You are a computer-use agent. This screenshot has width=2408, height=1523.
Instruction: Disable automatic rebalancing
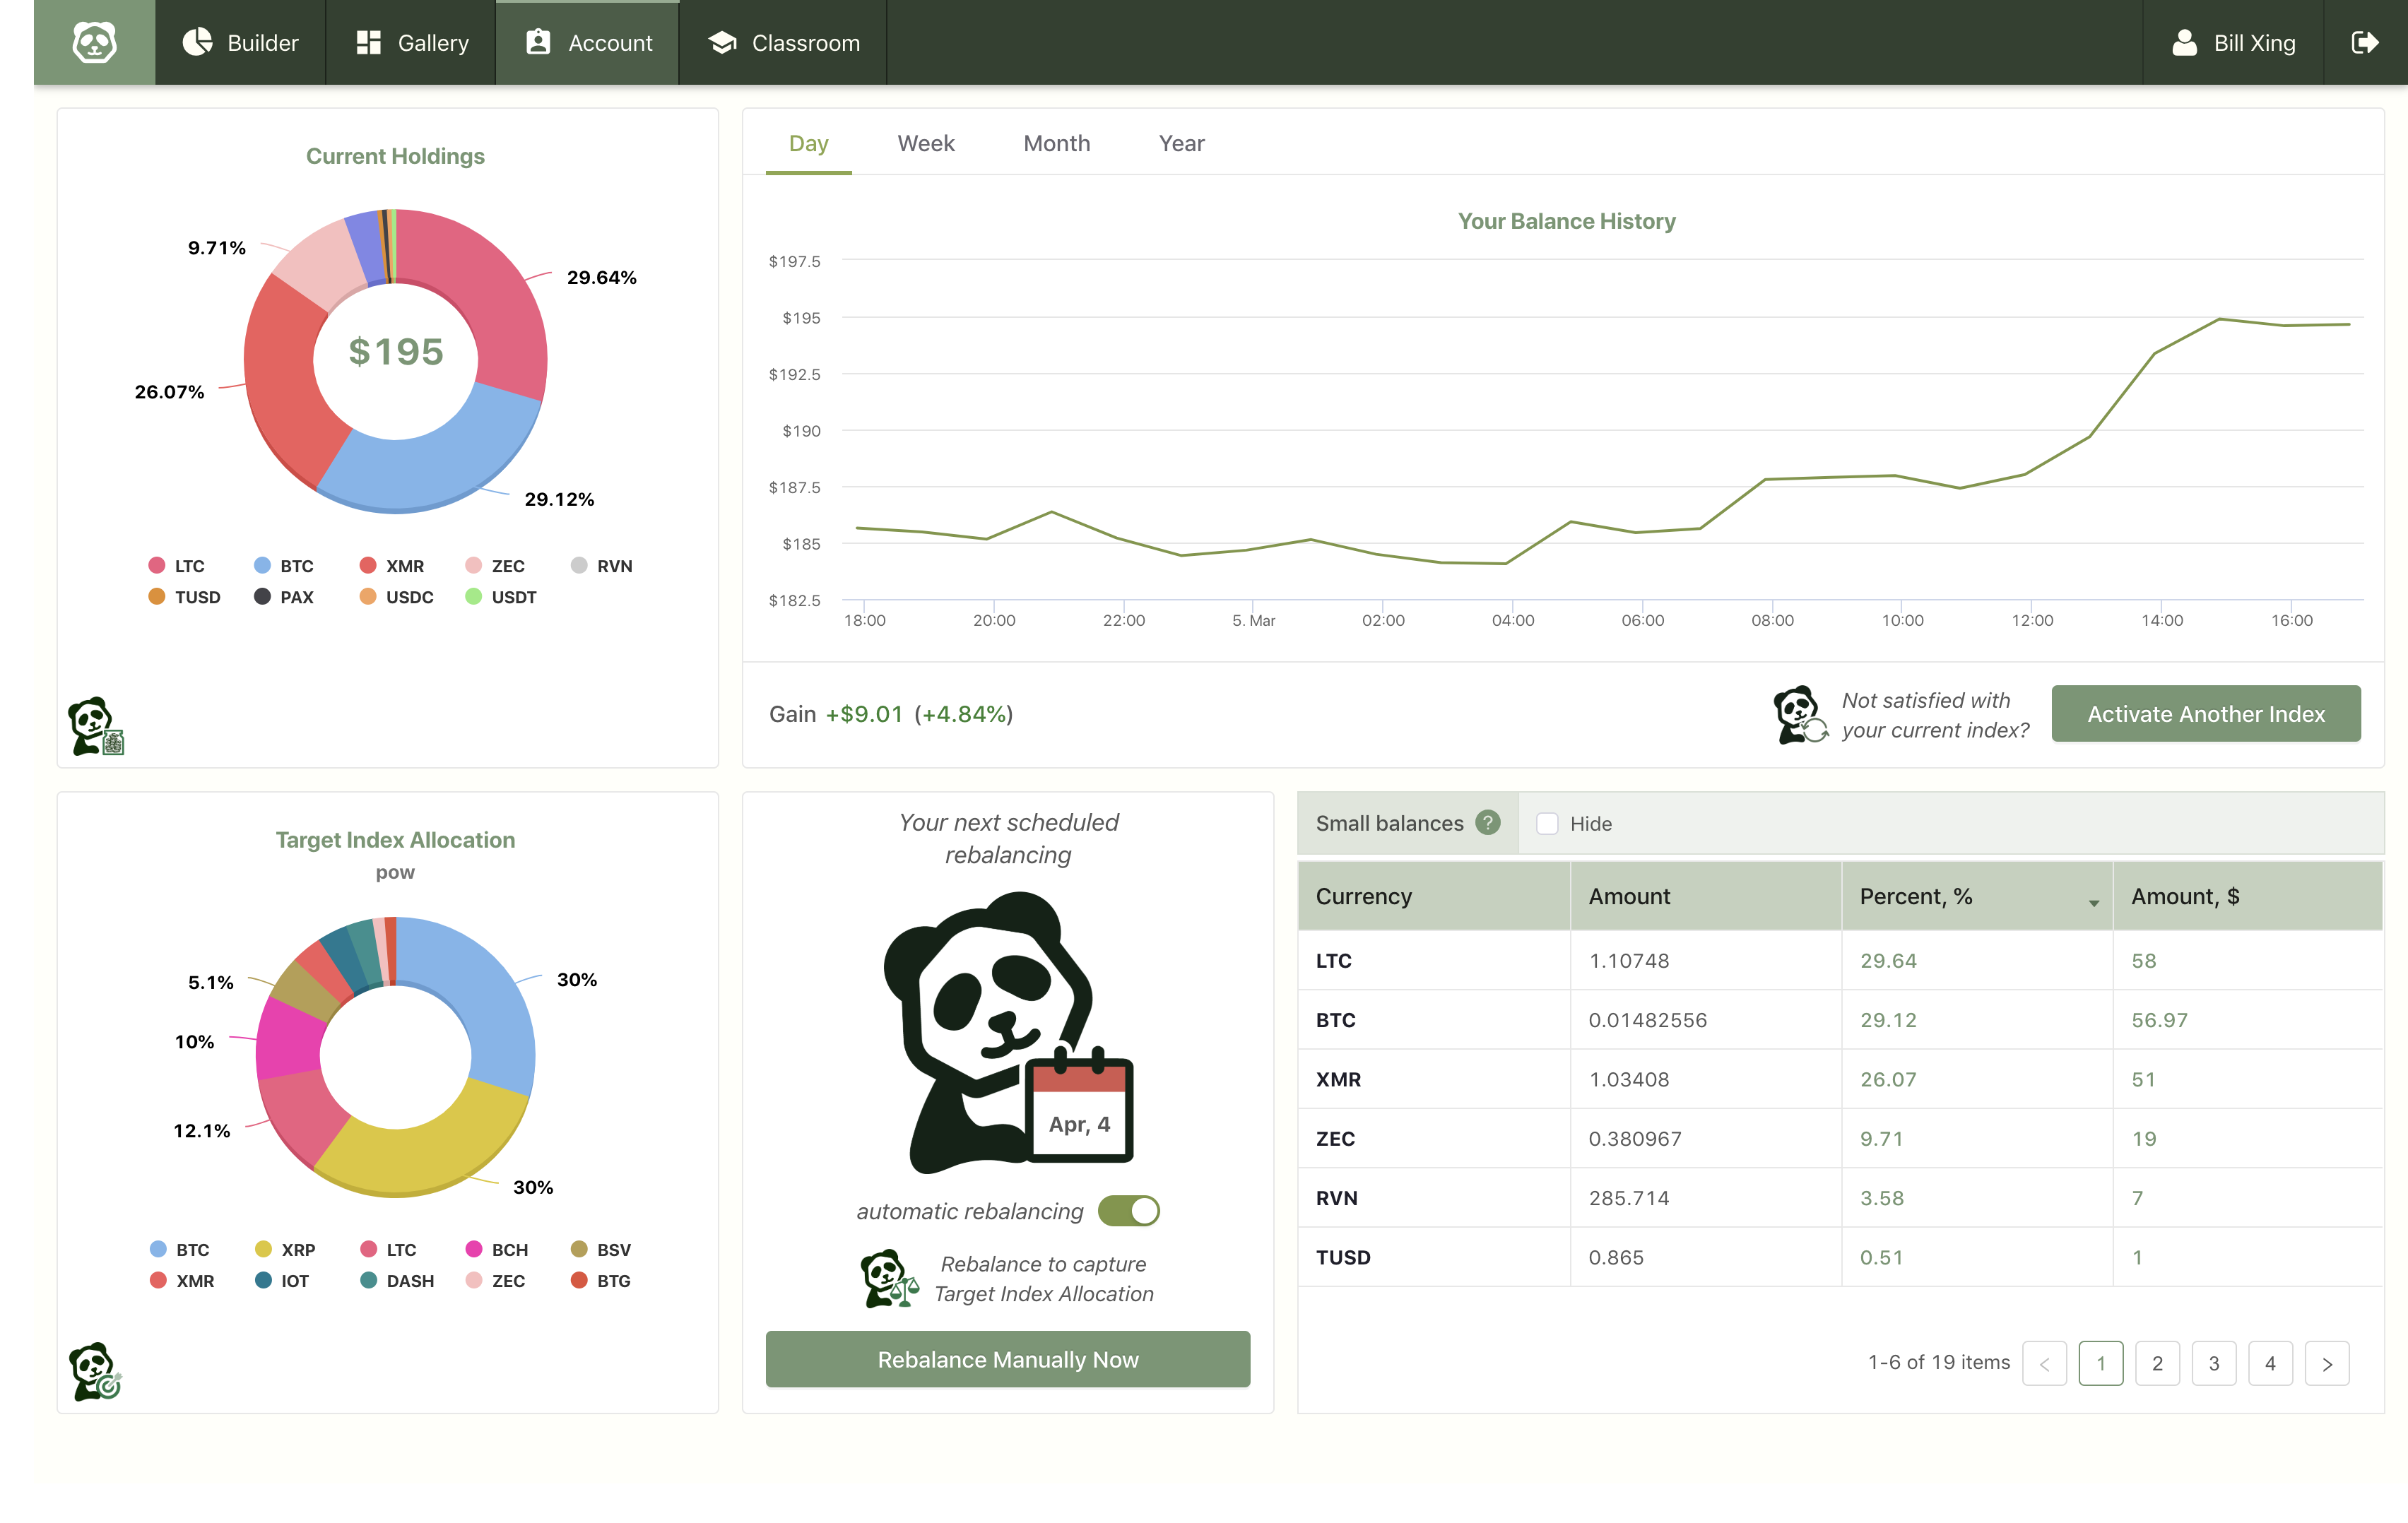click(x=1128, y=1210)
